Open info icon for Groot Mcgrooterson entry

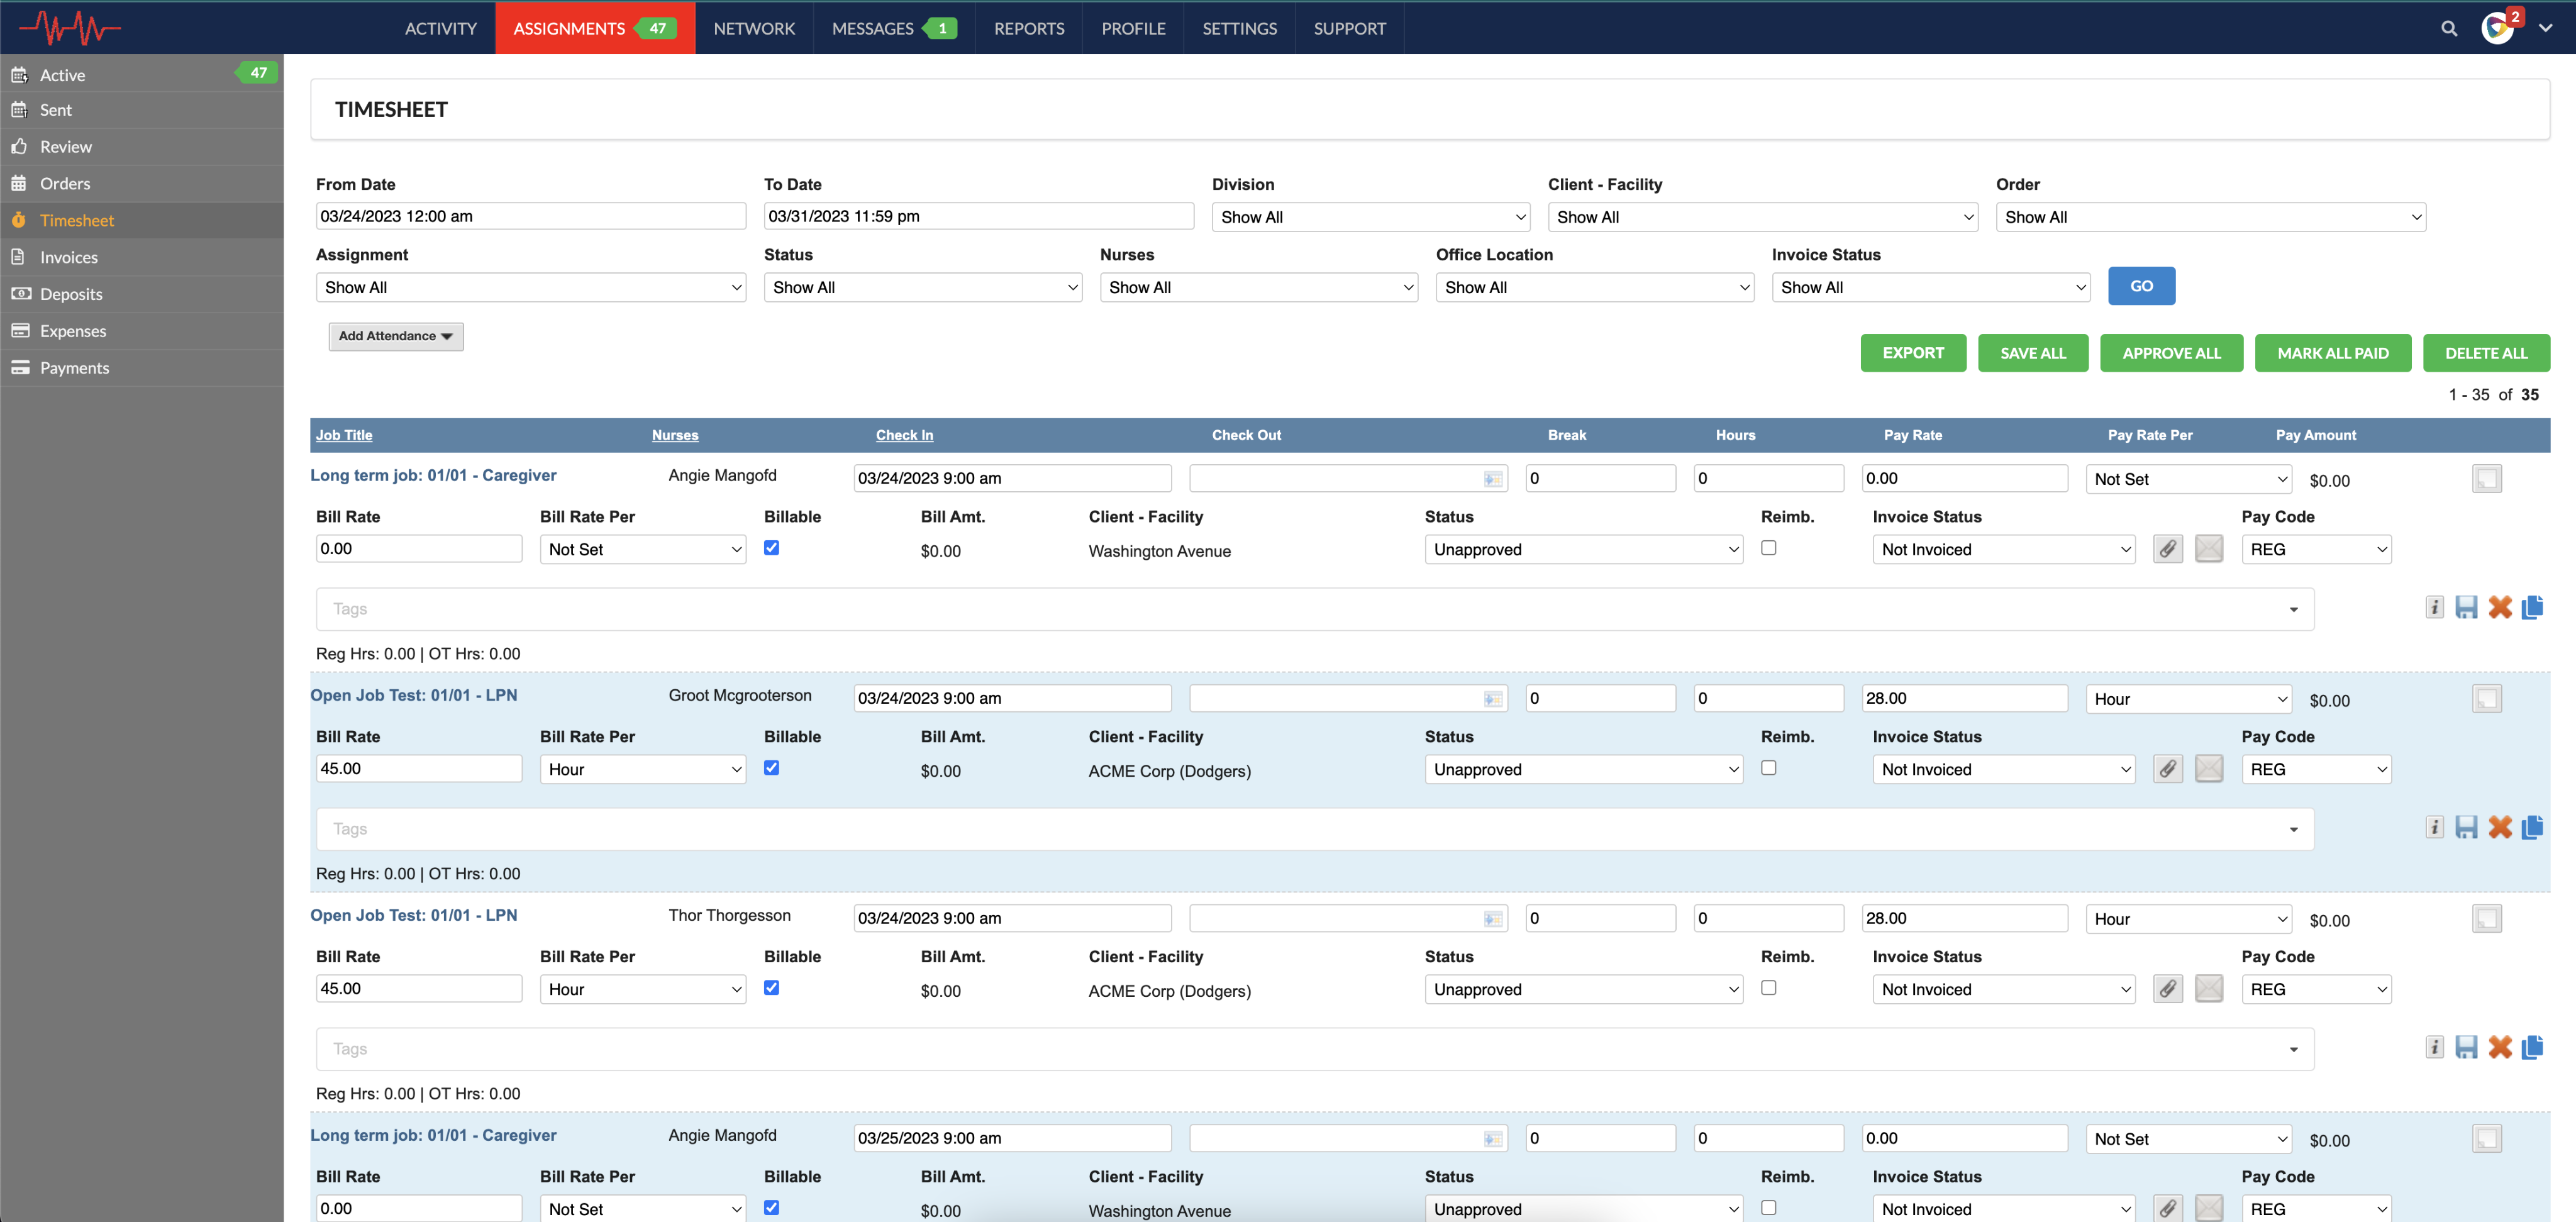[x=2434, y=827]
